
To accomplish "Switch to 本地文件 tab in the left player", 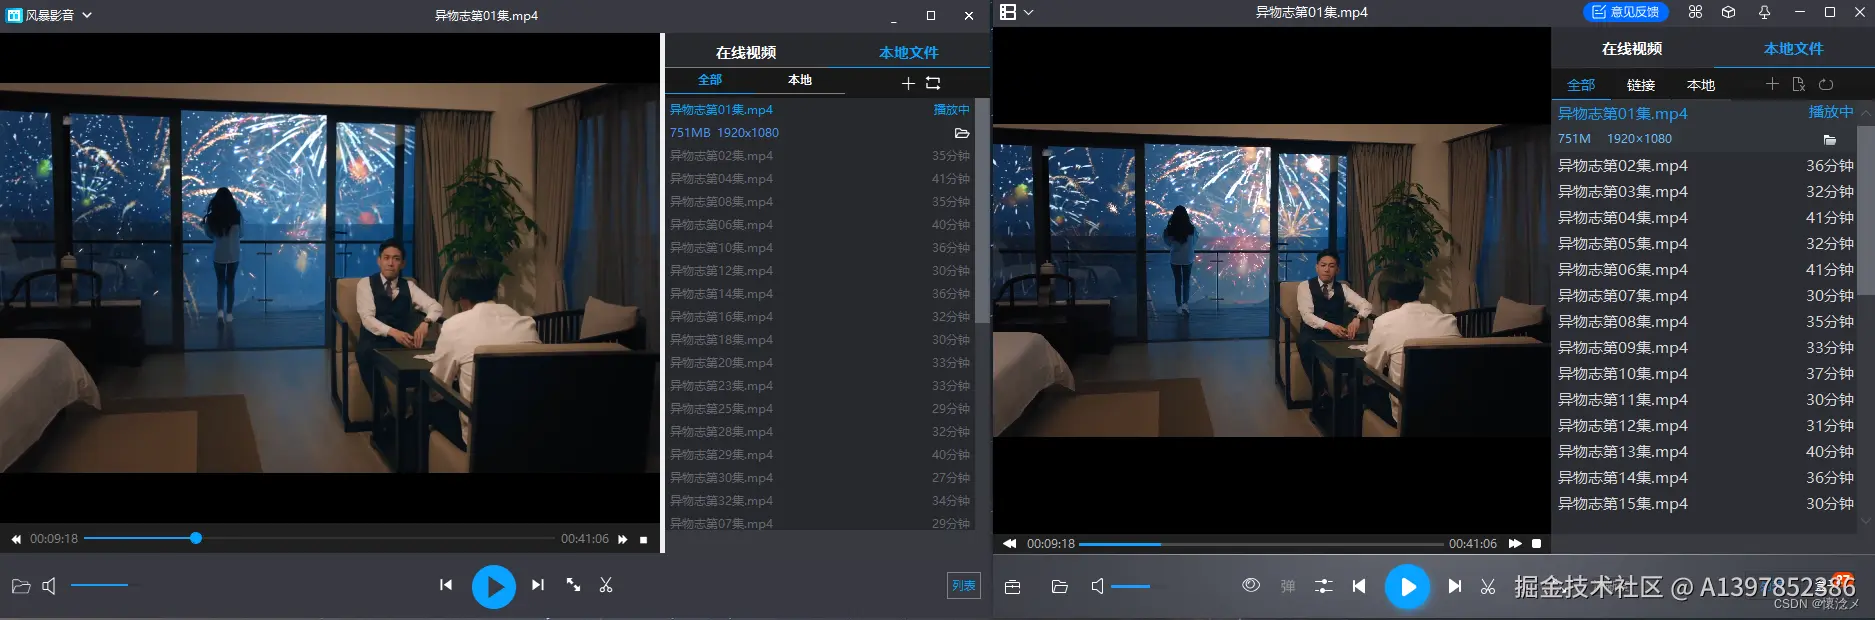I will pos(908,52).
